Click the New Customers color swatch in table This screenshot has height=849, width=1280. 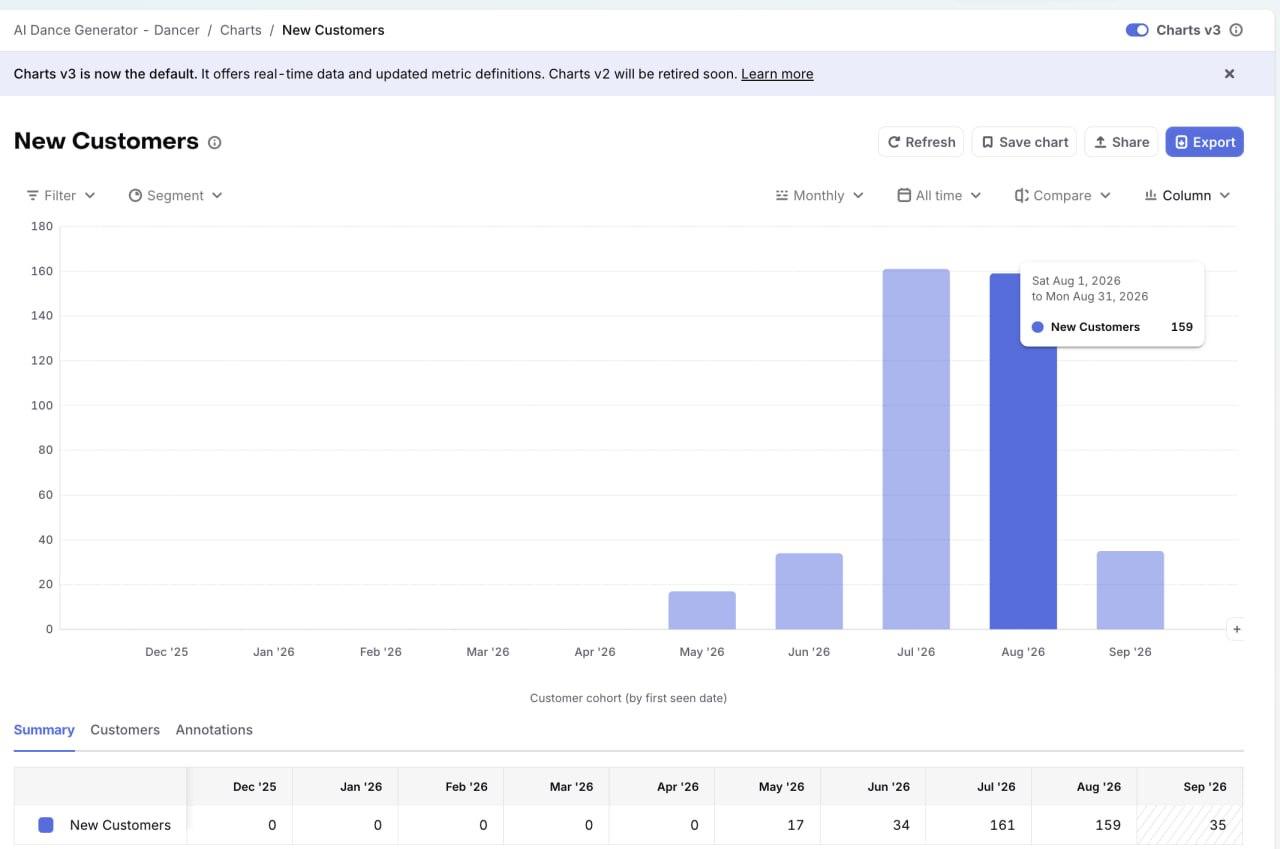pyautogui.click(x=46, y=825)
